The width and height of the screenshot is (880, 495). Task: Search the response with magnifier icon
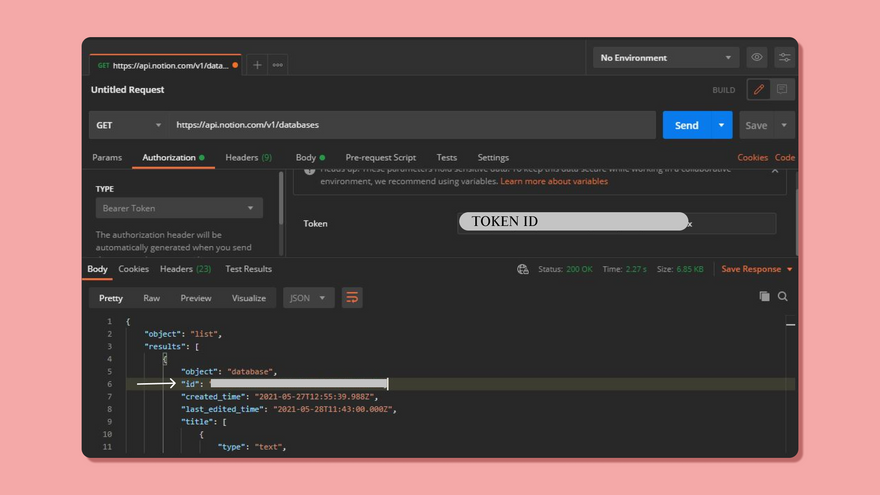click(783, 297)
